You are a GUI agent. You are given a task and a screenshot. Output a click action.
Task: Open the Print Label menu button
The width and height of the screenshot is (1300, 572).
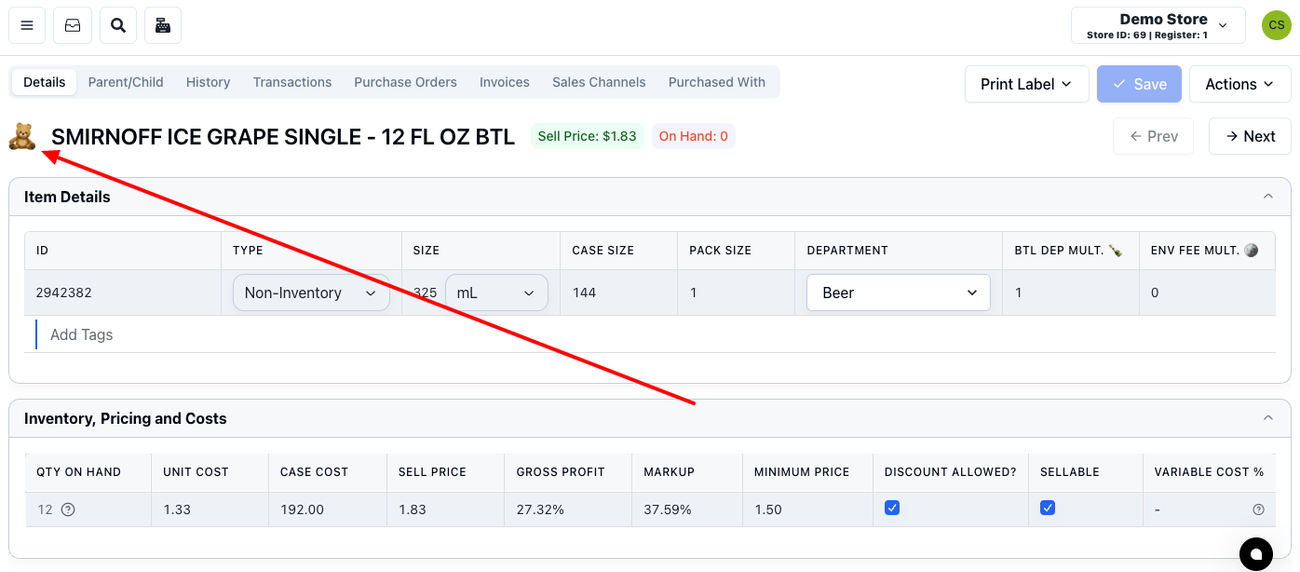pos(1026,84)
